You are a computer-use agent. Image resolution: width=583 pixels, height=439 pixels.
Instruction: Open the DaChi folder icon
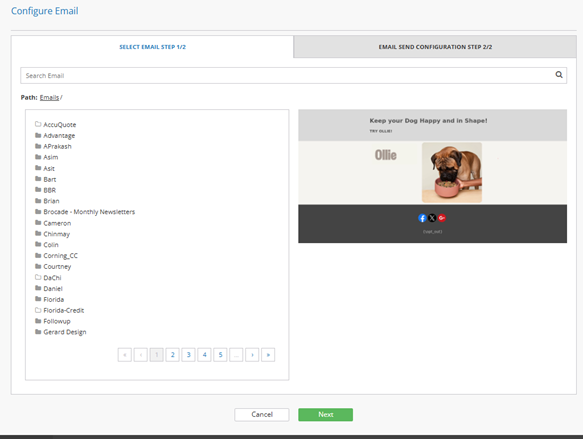(38, 277)
